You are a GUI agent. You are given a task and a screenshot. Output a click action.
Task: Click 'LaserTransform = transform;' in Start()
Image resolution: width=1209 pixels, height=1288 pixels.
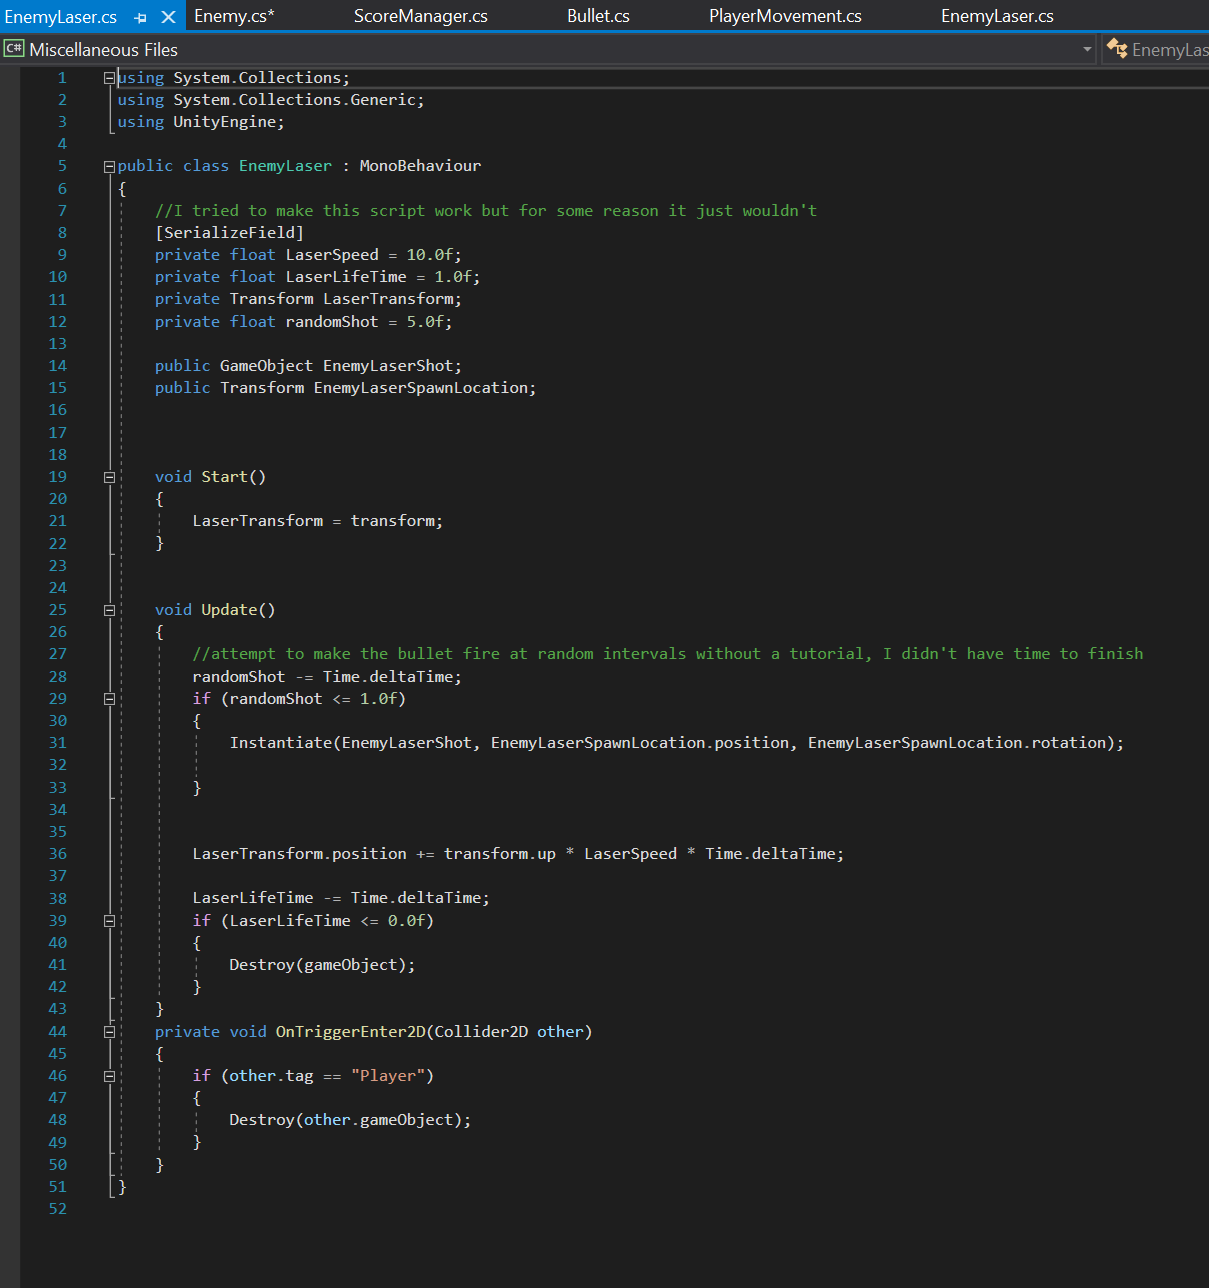318,520
